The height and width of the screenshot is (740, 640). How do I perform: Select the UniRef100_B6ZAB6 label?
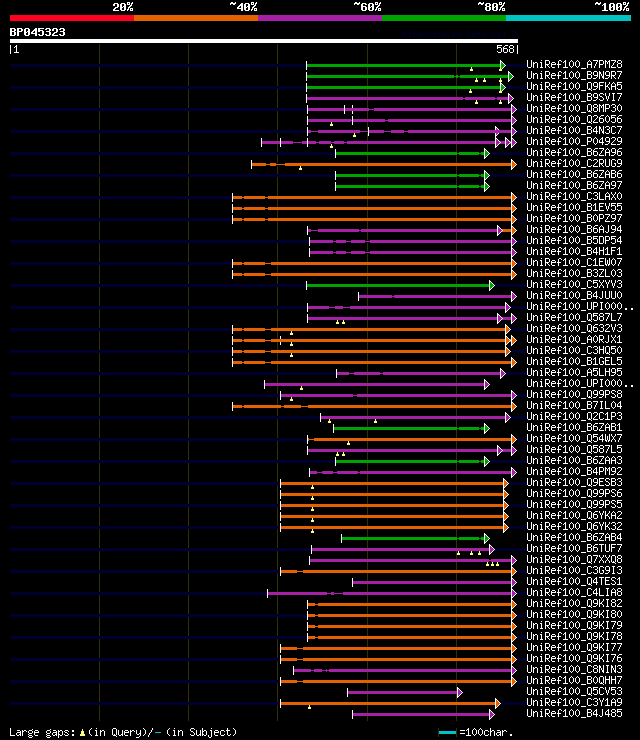pyautogui.click(x=574, y=174)
